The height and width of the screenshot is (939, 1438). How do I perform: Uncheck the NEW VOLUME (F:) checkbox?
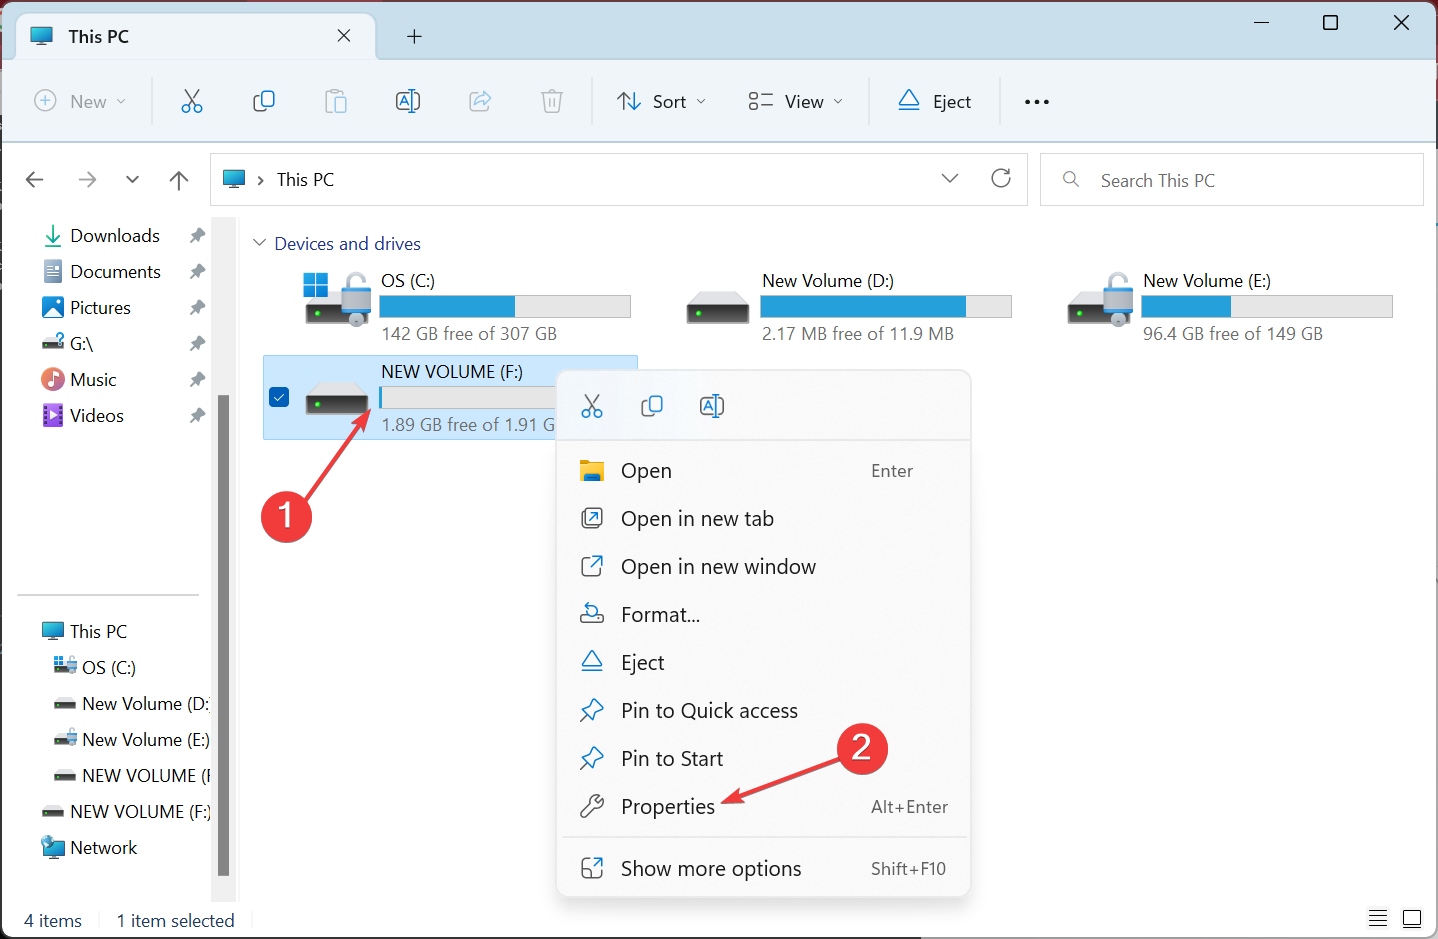[280, 397]
